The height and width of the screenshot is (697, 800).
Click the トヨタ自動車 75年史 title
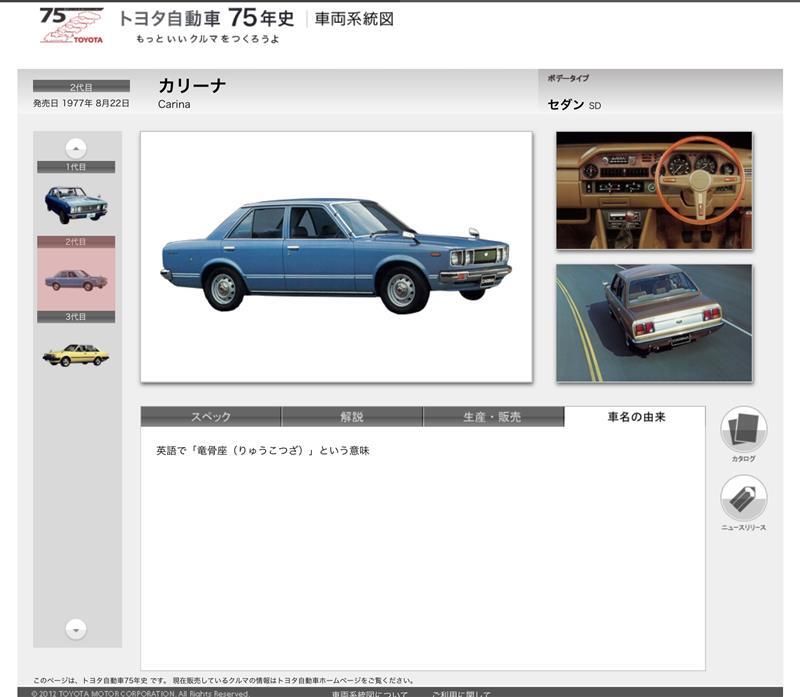(206, 18)
